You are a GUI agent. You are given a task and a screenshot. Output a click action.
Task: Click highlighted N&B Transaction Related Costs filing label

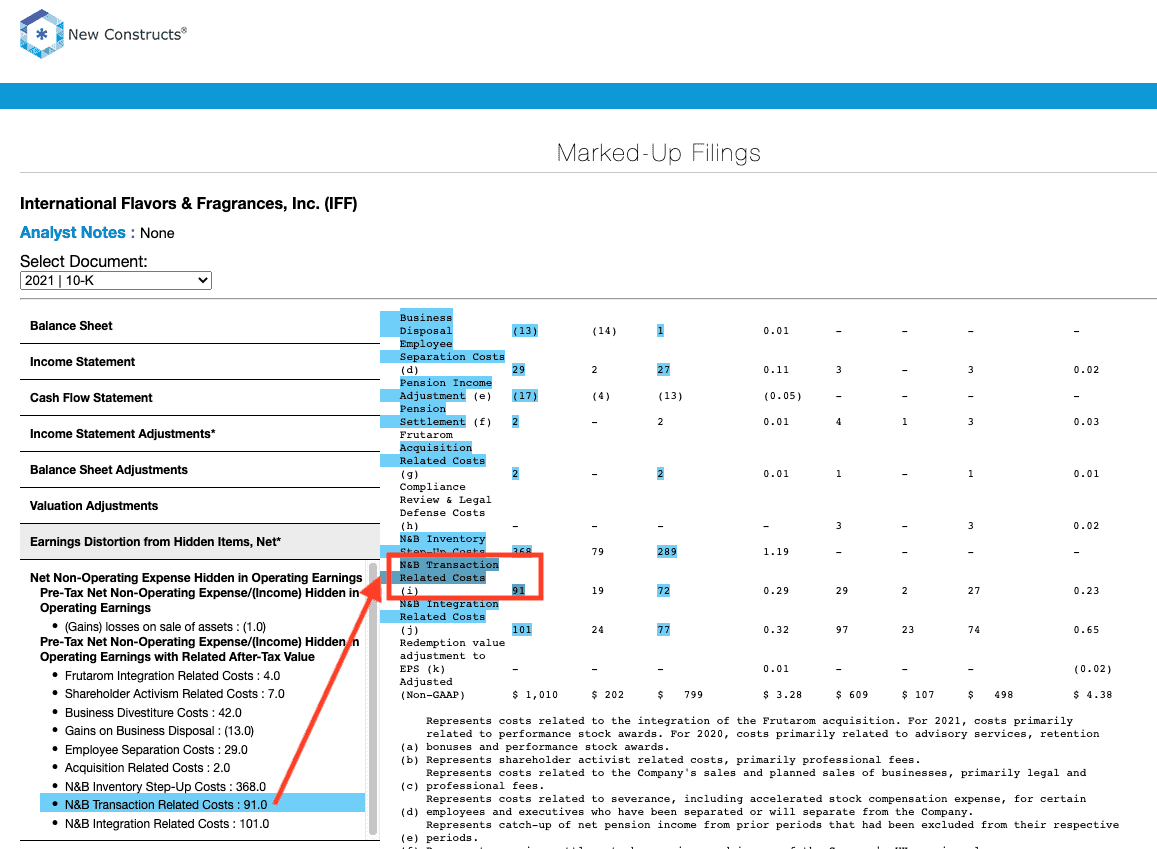(449, 572)
